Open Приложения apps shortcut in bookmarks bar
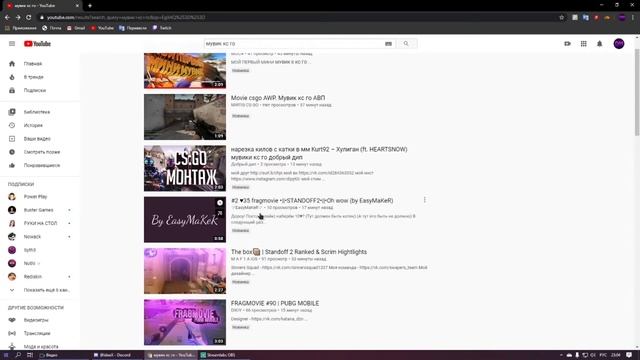 point(20,28)
